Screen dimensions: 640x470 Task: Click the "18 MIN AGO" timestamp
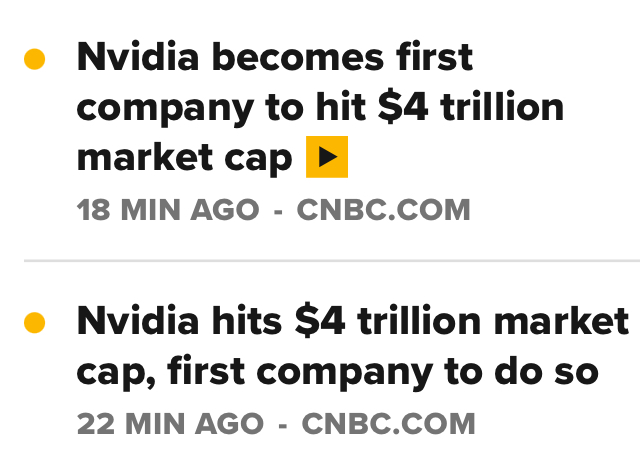click(167, 211)
